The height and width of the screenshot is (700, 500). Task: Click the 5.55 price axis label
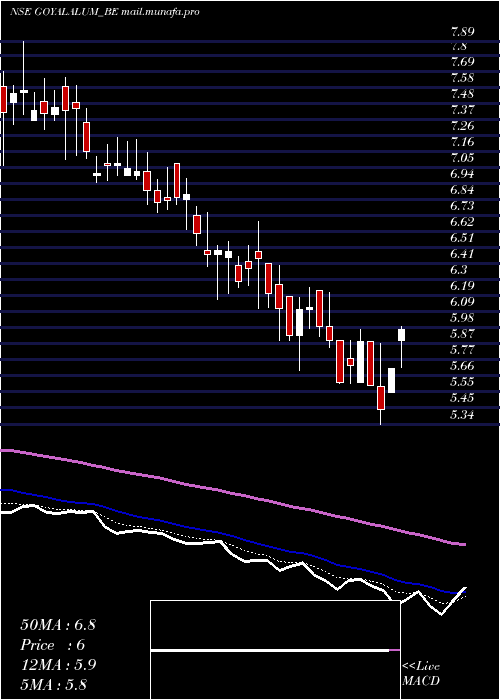pos(462,382)
